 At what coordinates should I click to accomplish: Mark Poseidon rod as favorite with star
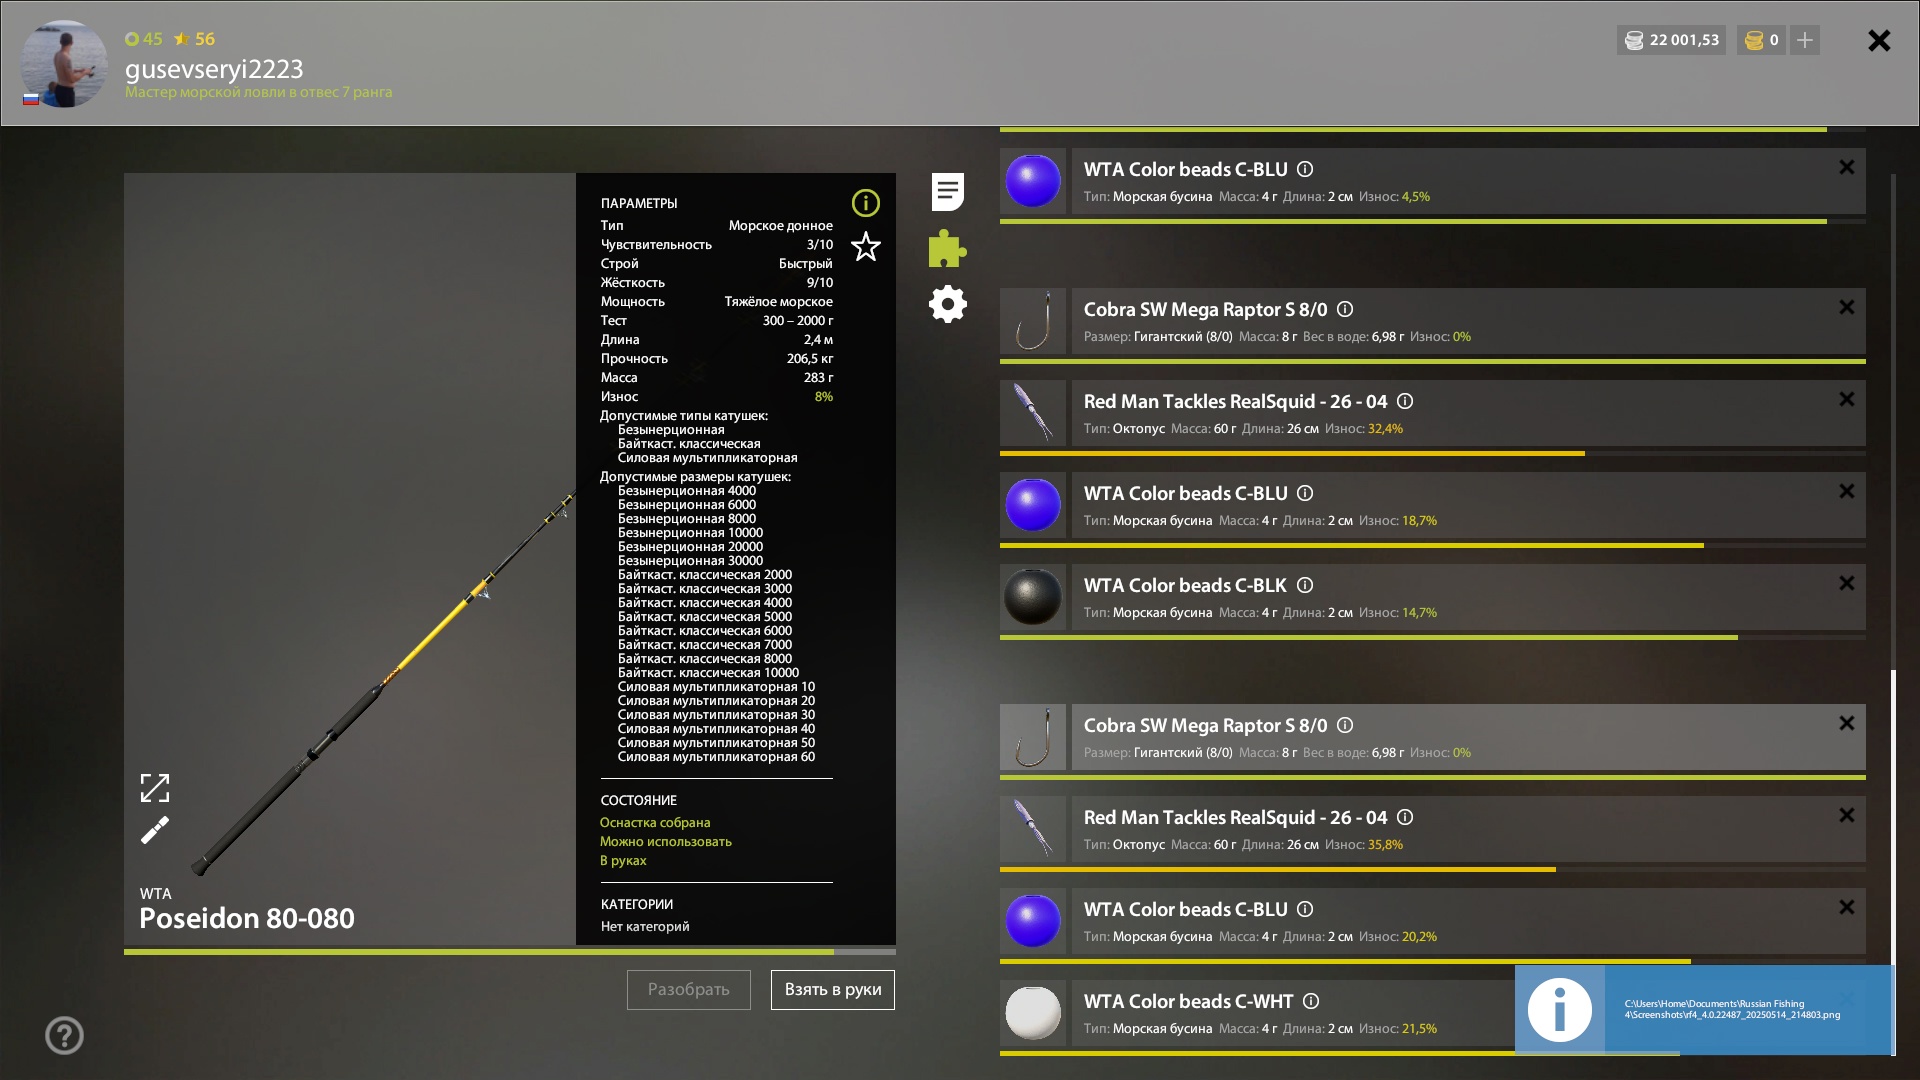[865, 246]
